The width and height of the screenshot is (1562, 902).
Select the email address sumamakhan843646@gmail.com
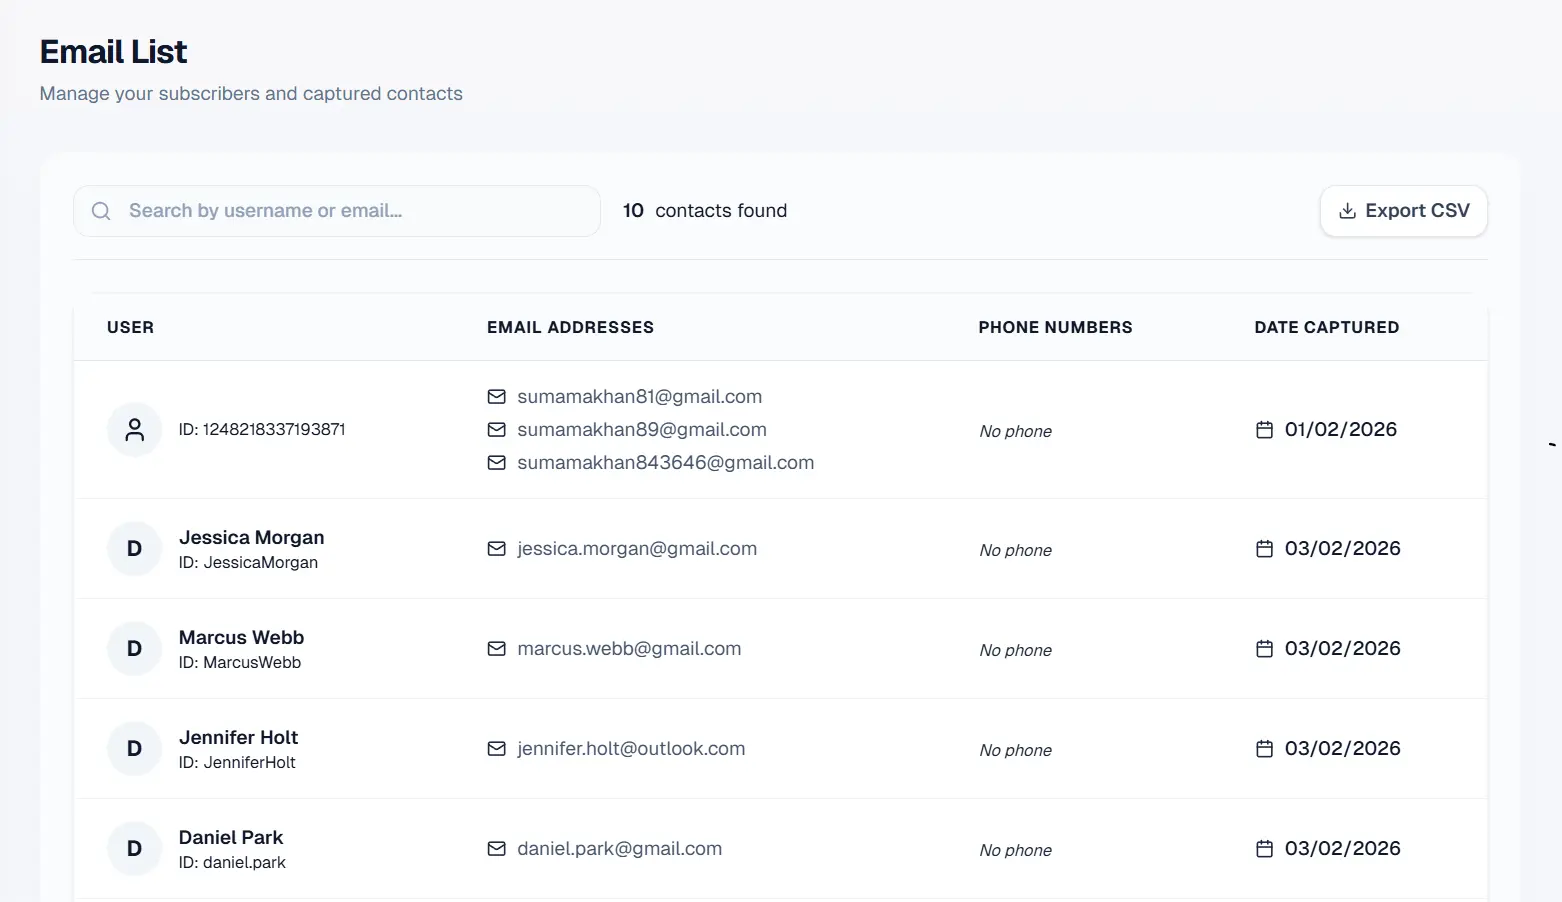pyautogui.click(x=665, y=462)
